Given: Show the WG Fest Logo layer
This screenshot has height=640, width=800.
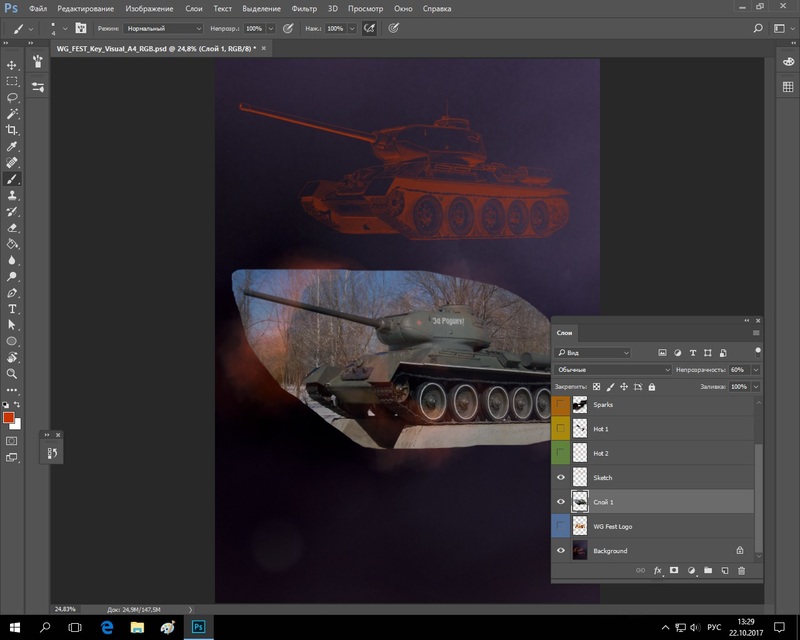Looking at the screenshot, I should click(560, 526).
